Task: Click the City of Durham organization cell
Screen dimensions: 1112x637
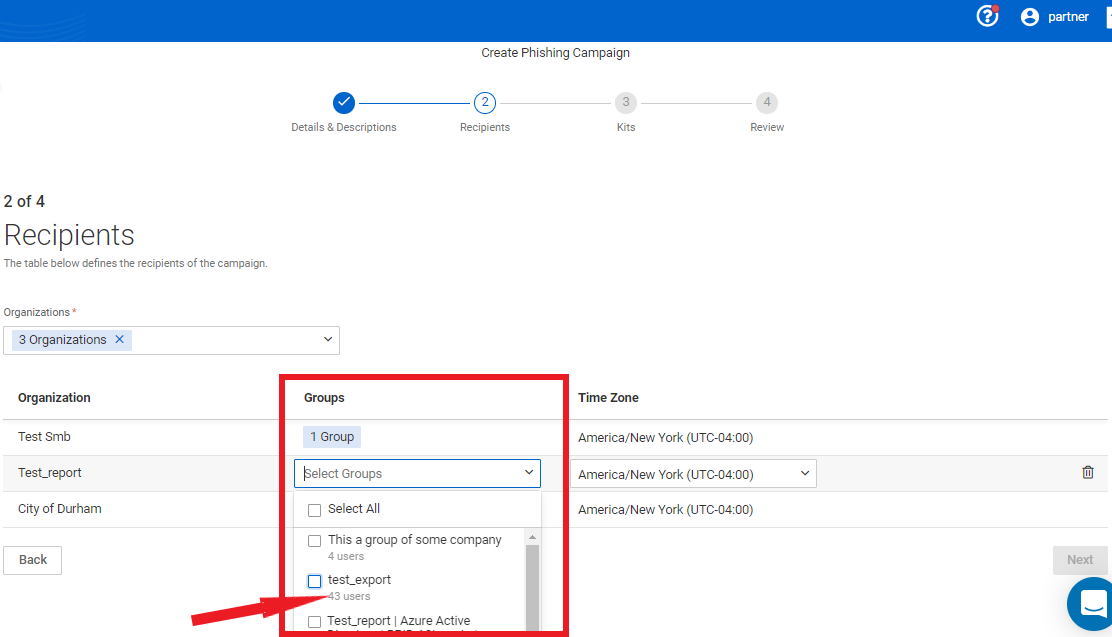Action: 60,509
